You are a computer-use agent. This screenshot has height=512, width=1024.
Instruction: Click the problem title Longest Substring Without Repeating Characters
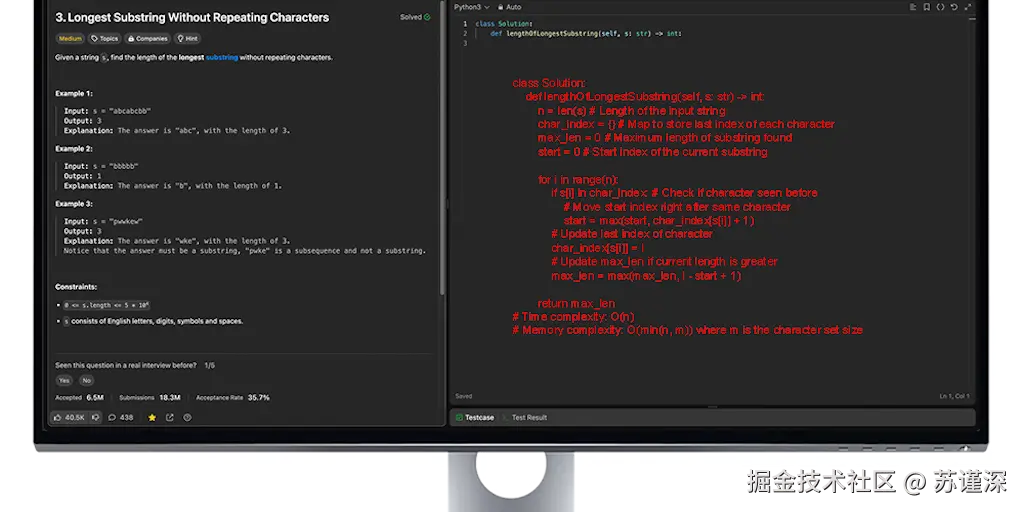(x=192, y=18)
